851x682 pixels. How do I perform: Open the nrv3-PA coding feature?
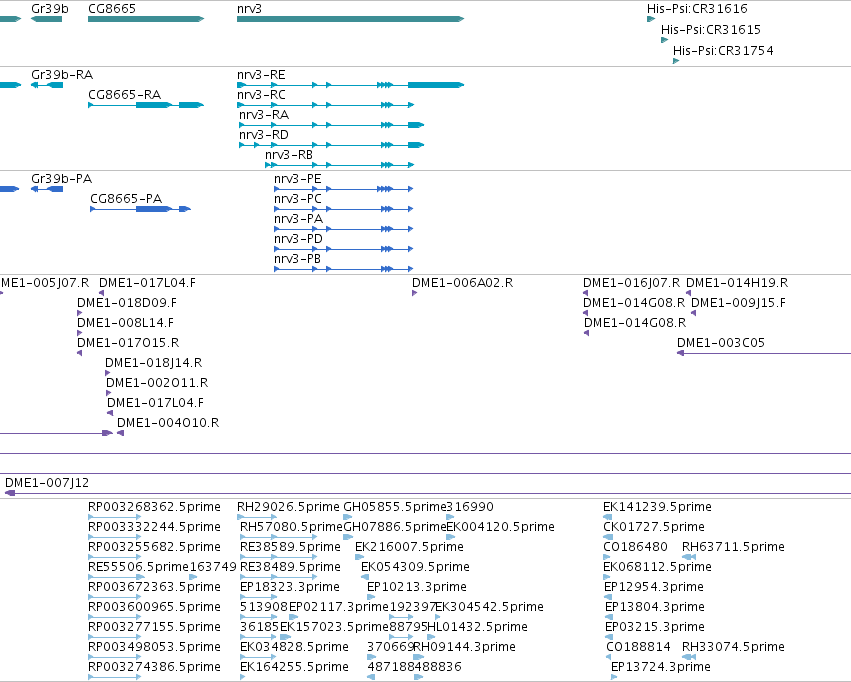pyautogui.click(x=299, y=219)
